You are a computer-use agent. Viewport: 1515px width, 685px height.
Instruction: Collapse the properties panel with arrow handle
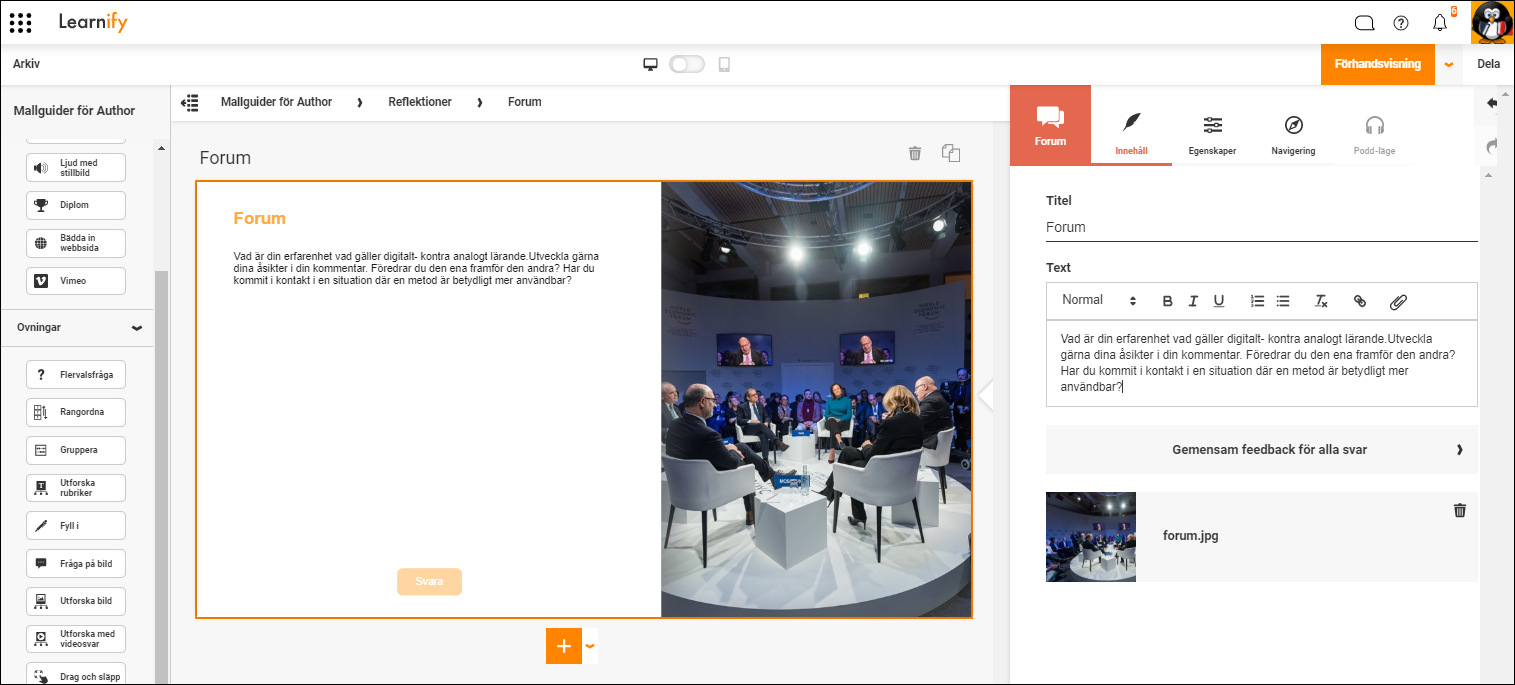pos(986,395)
